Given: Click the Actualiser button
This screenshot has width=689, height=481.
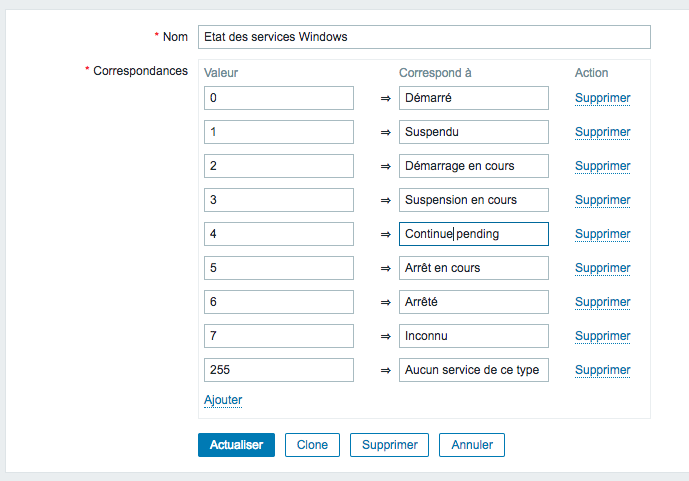Looking at the screenshot, I should (x=236, y=445).
